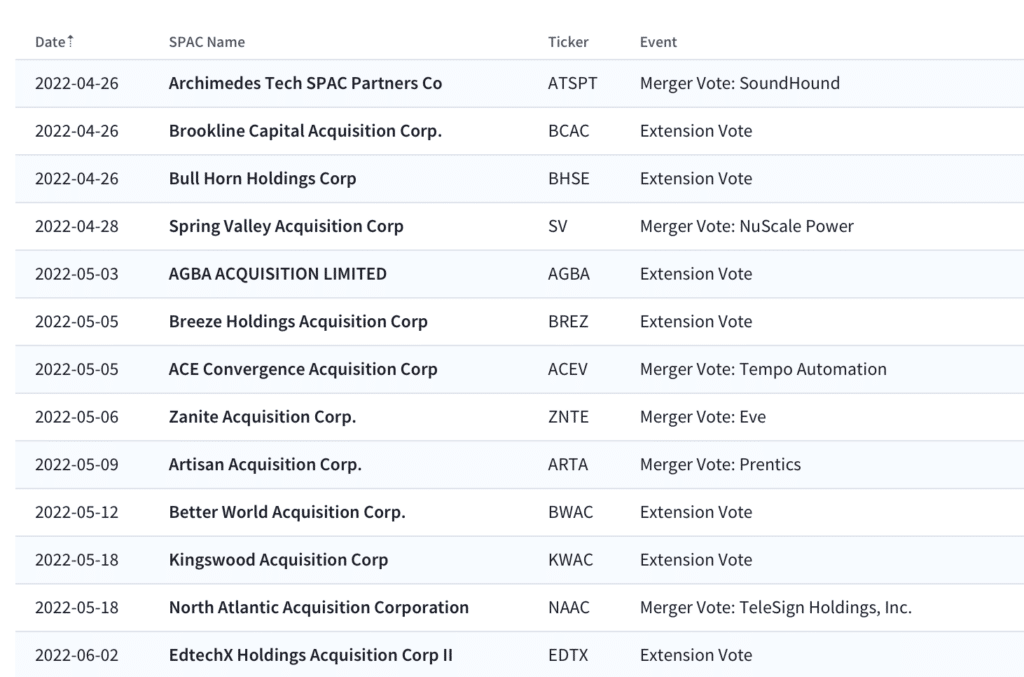Click Extension Vote in the EDTX row
Screen dimensions: 1024x677
point(696,655)
